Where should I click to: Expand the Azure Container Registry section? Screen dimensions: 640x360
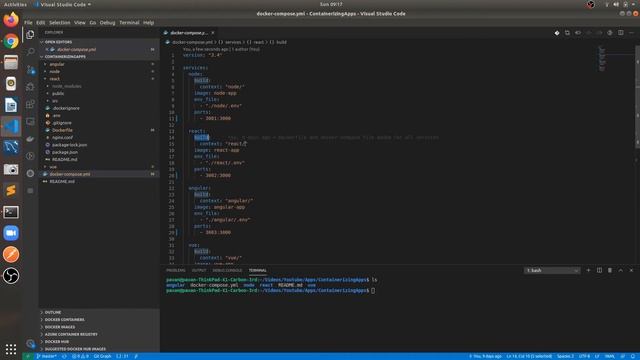click(x=99, y=334)
